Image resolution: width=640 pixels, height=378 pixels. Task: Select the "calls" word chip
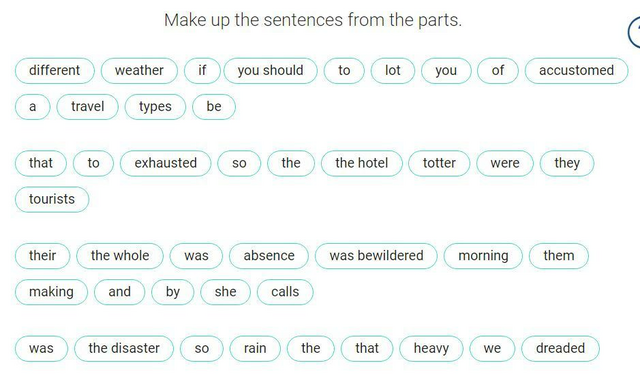(285, 292)
